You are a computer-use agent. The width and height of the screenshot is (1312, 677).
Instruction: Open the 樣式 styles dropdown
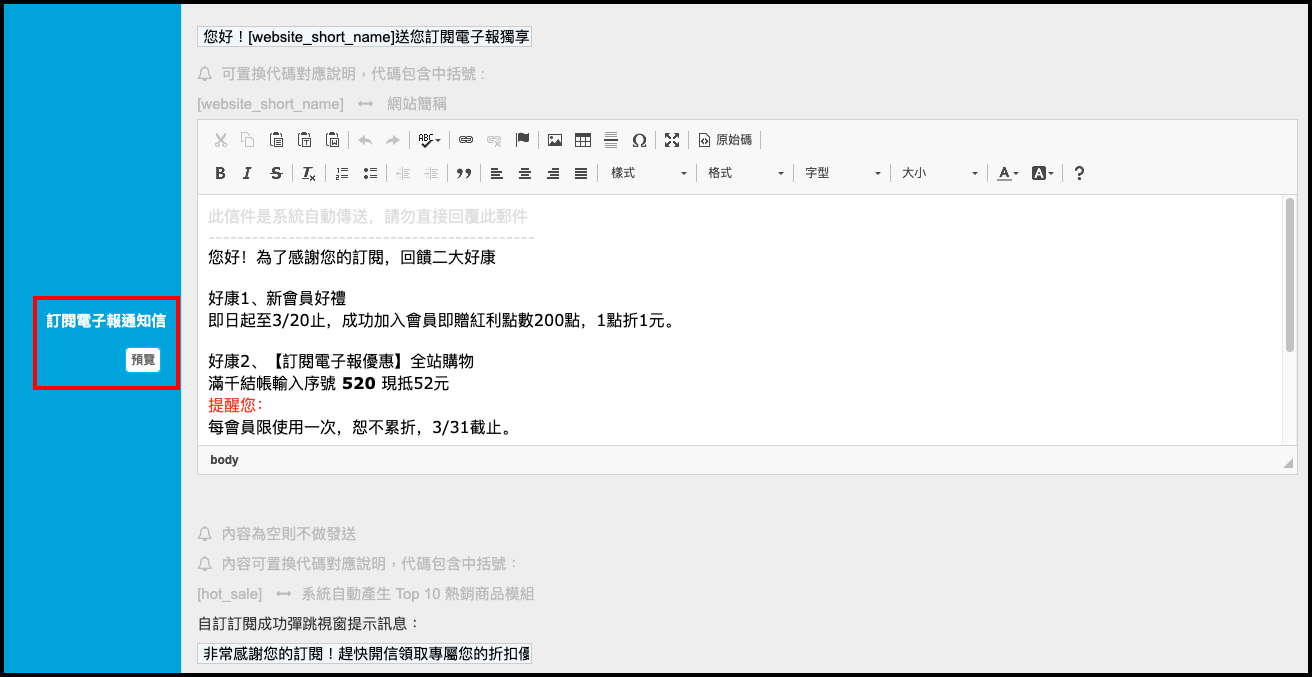[x=648, y=173]
